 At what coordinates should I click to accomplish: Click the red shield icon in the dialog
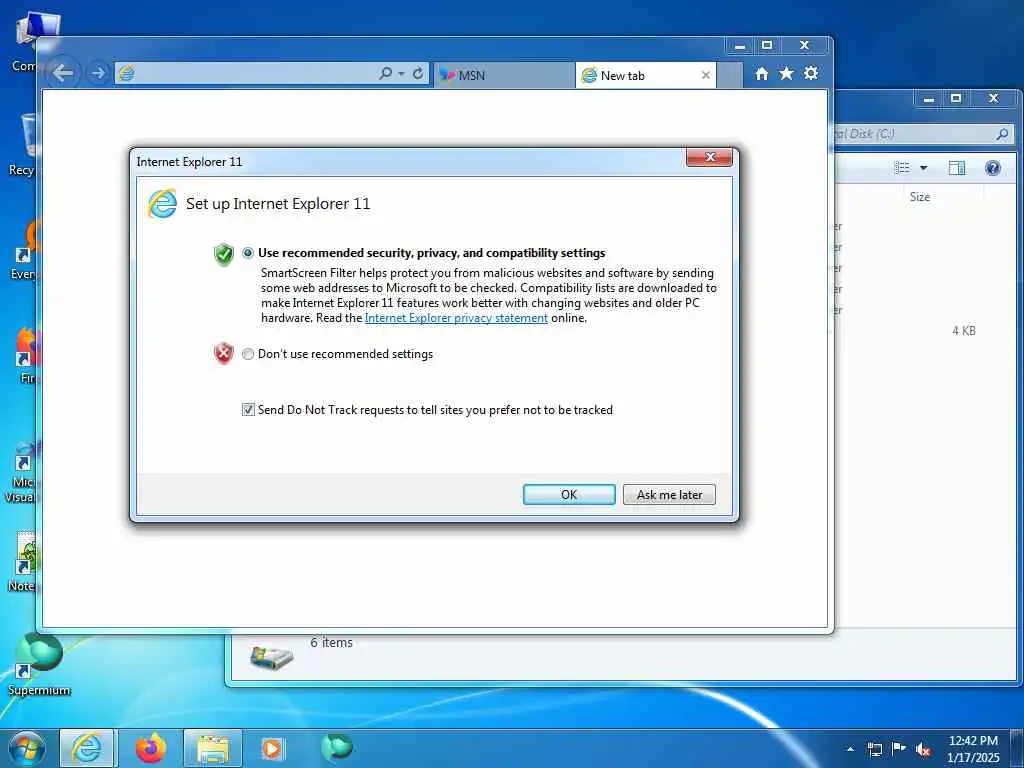(224, 353)
